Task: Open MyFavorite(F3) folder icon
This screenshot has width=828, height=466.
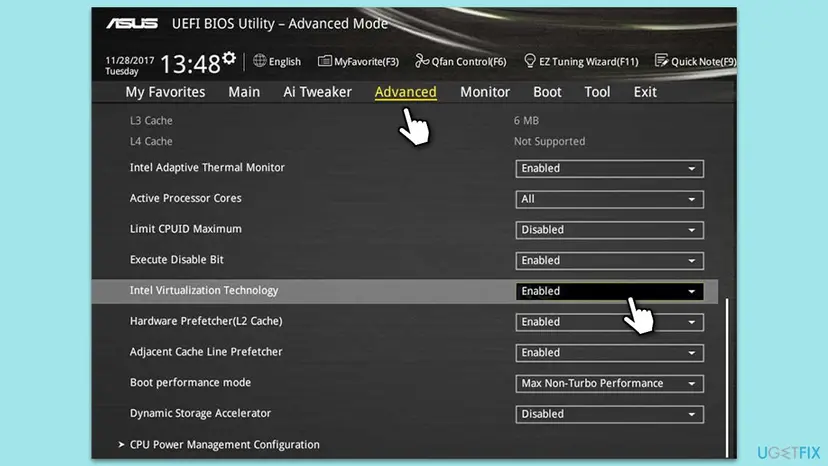Action: (324, 61)
